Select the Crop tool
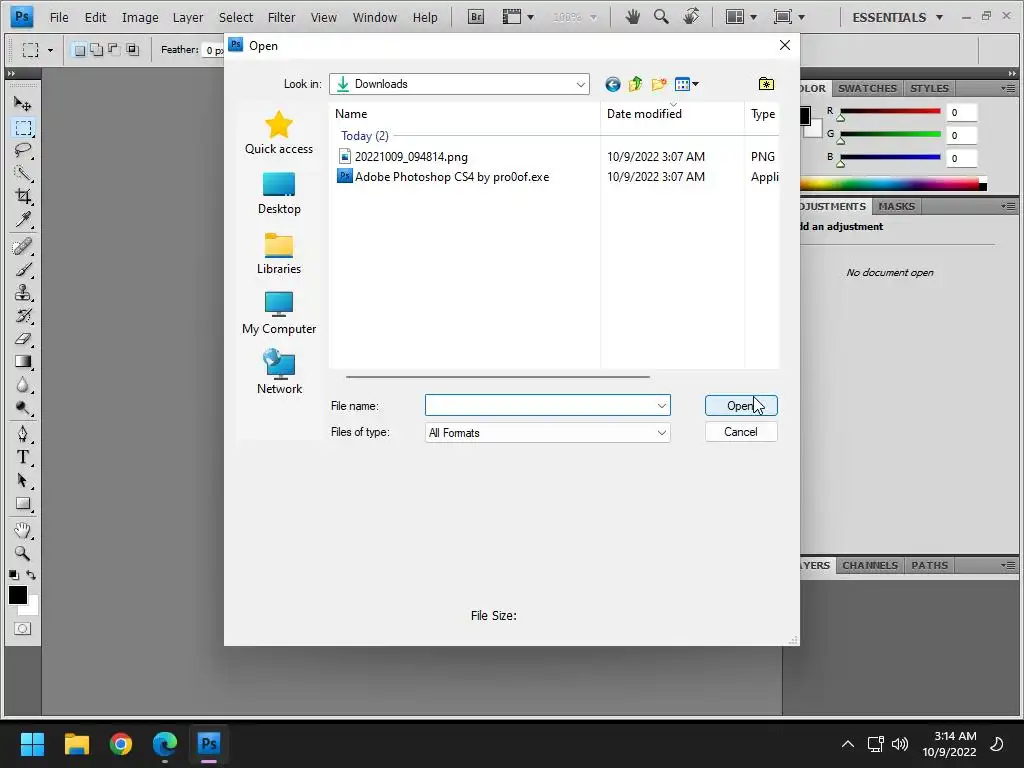 (23, 196)
